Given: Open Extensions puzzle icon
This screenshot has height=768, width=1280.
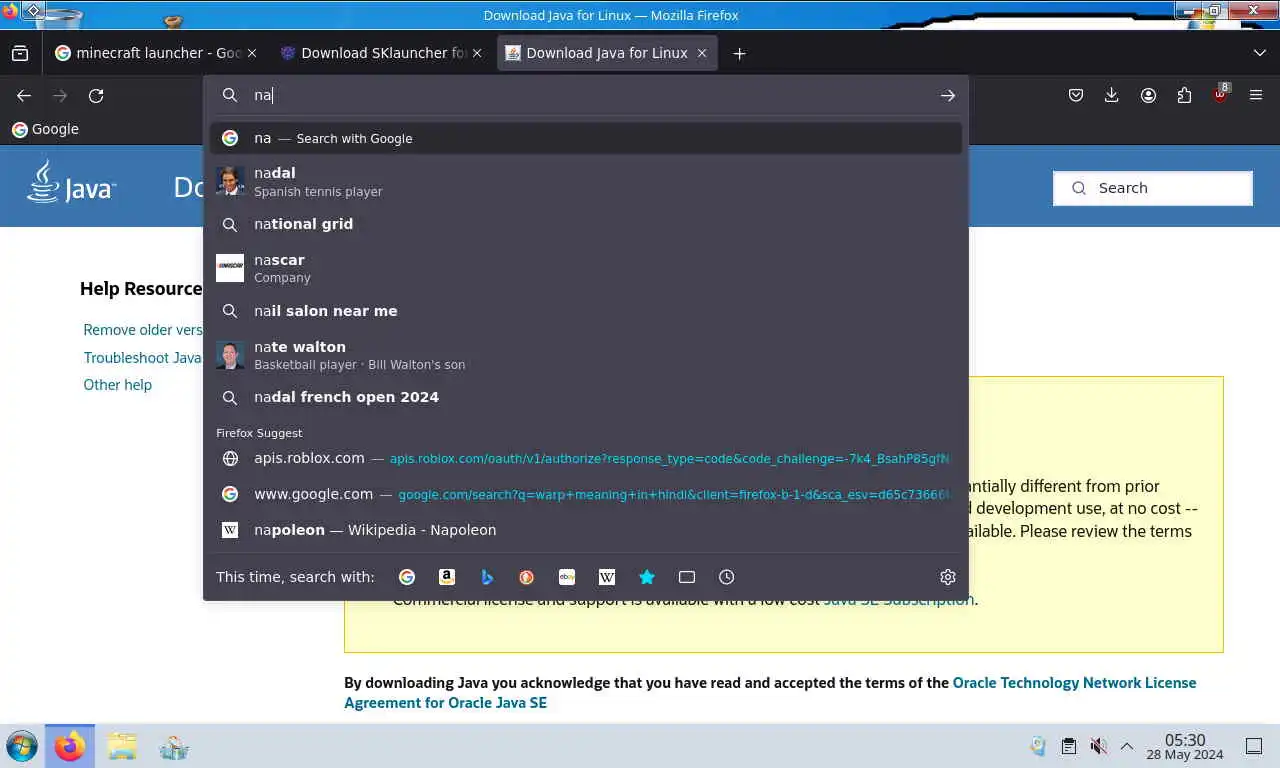Looking at the screenshot, I should tap(1184, 95).
